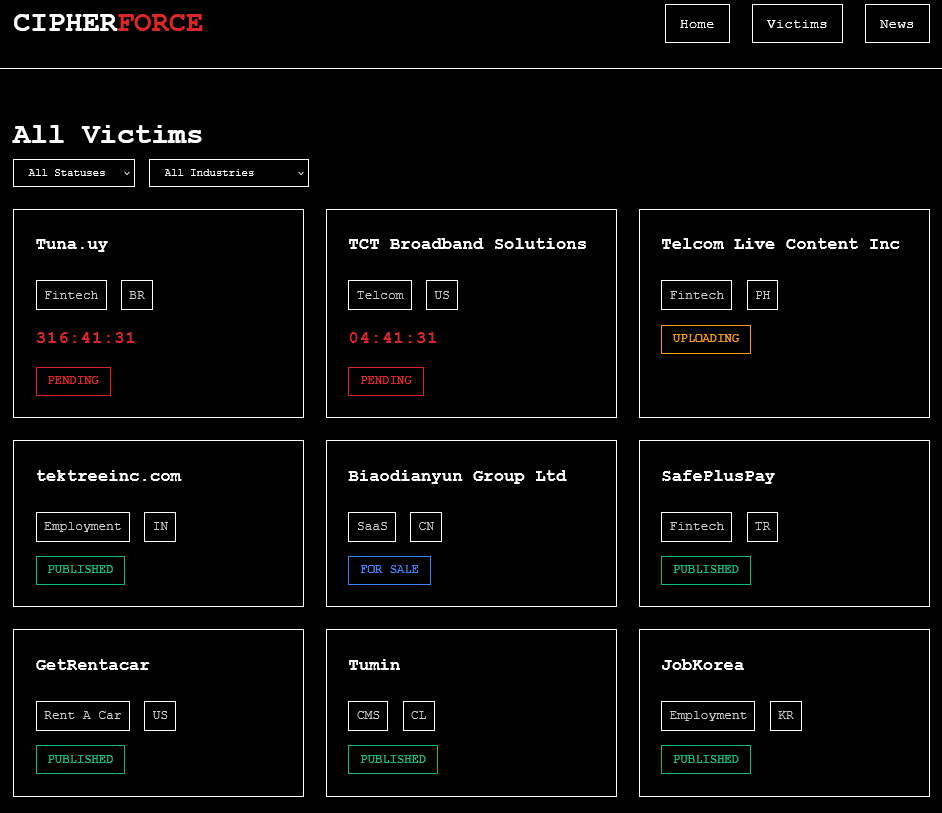Image resolution: width=942 pixels, height=813 pixels.
Task: Select the Employment tag on tektreeinc.com
Action: point(83,526)
